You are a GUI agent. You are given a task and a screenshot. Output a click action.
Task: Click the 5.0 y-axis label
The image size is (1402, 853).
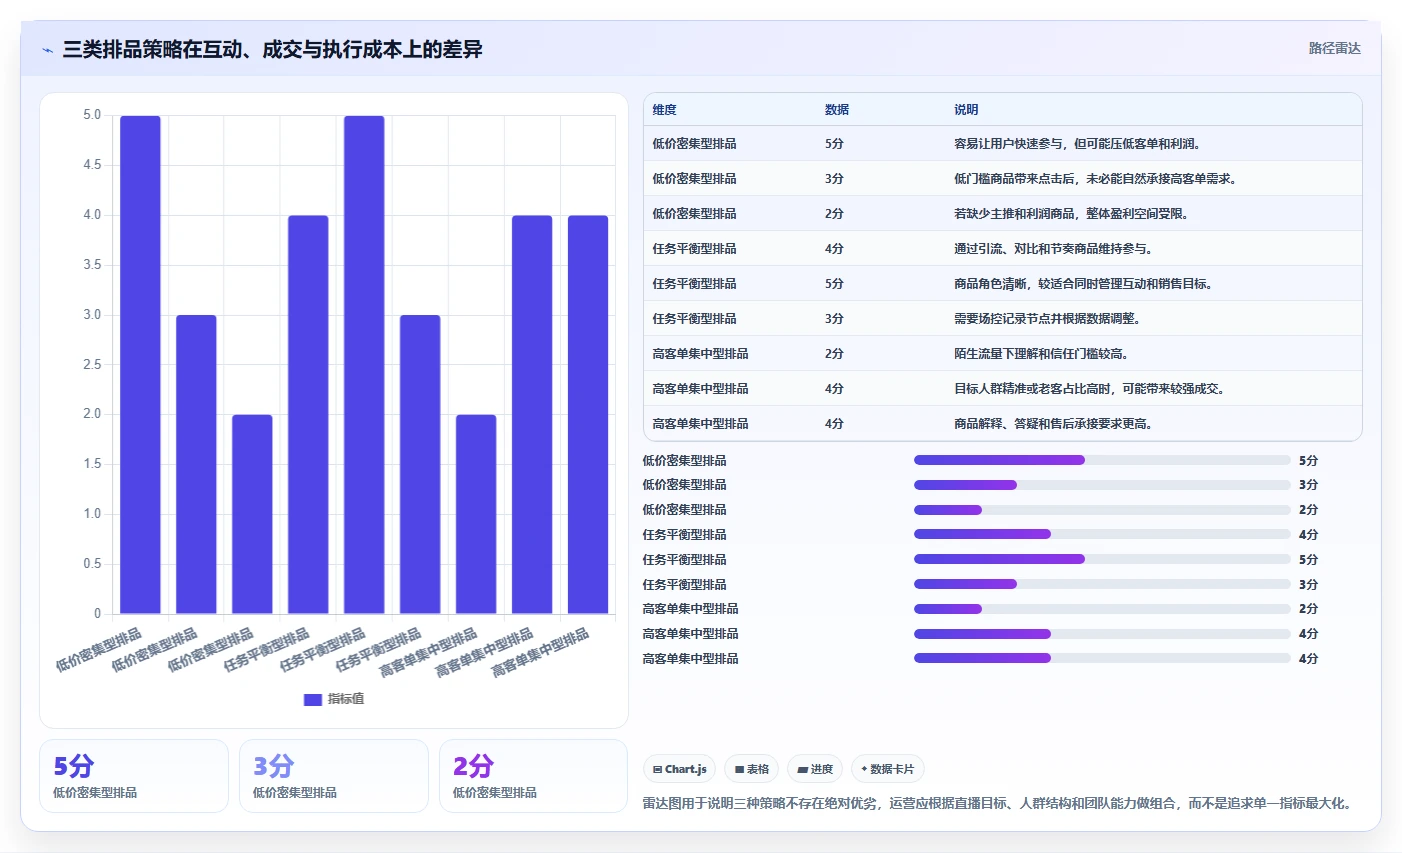[92, 115]
